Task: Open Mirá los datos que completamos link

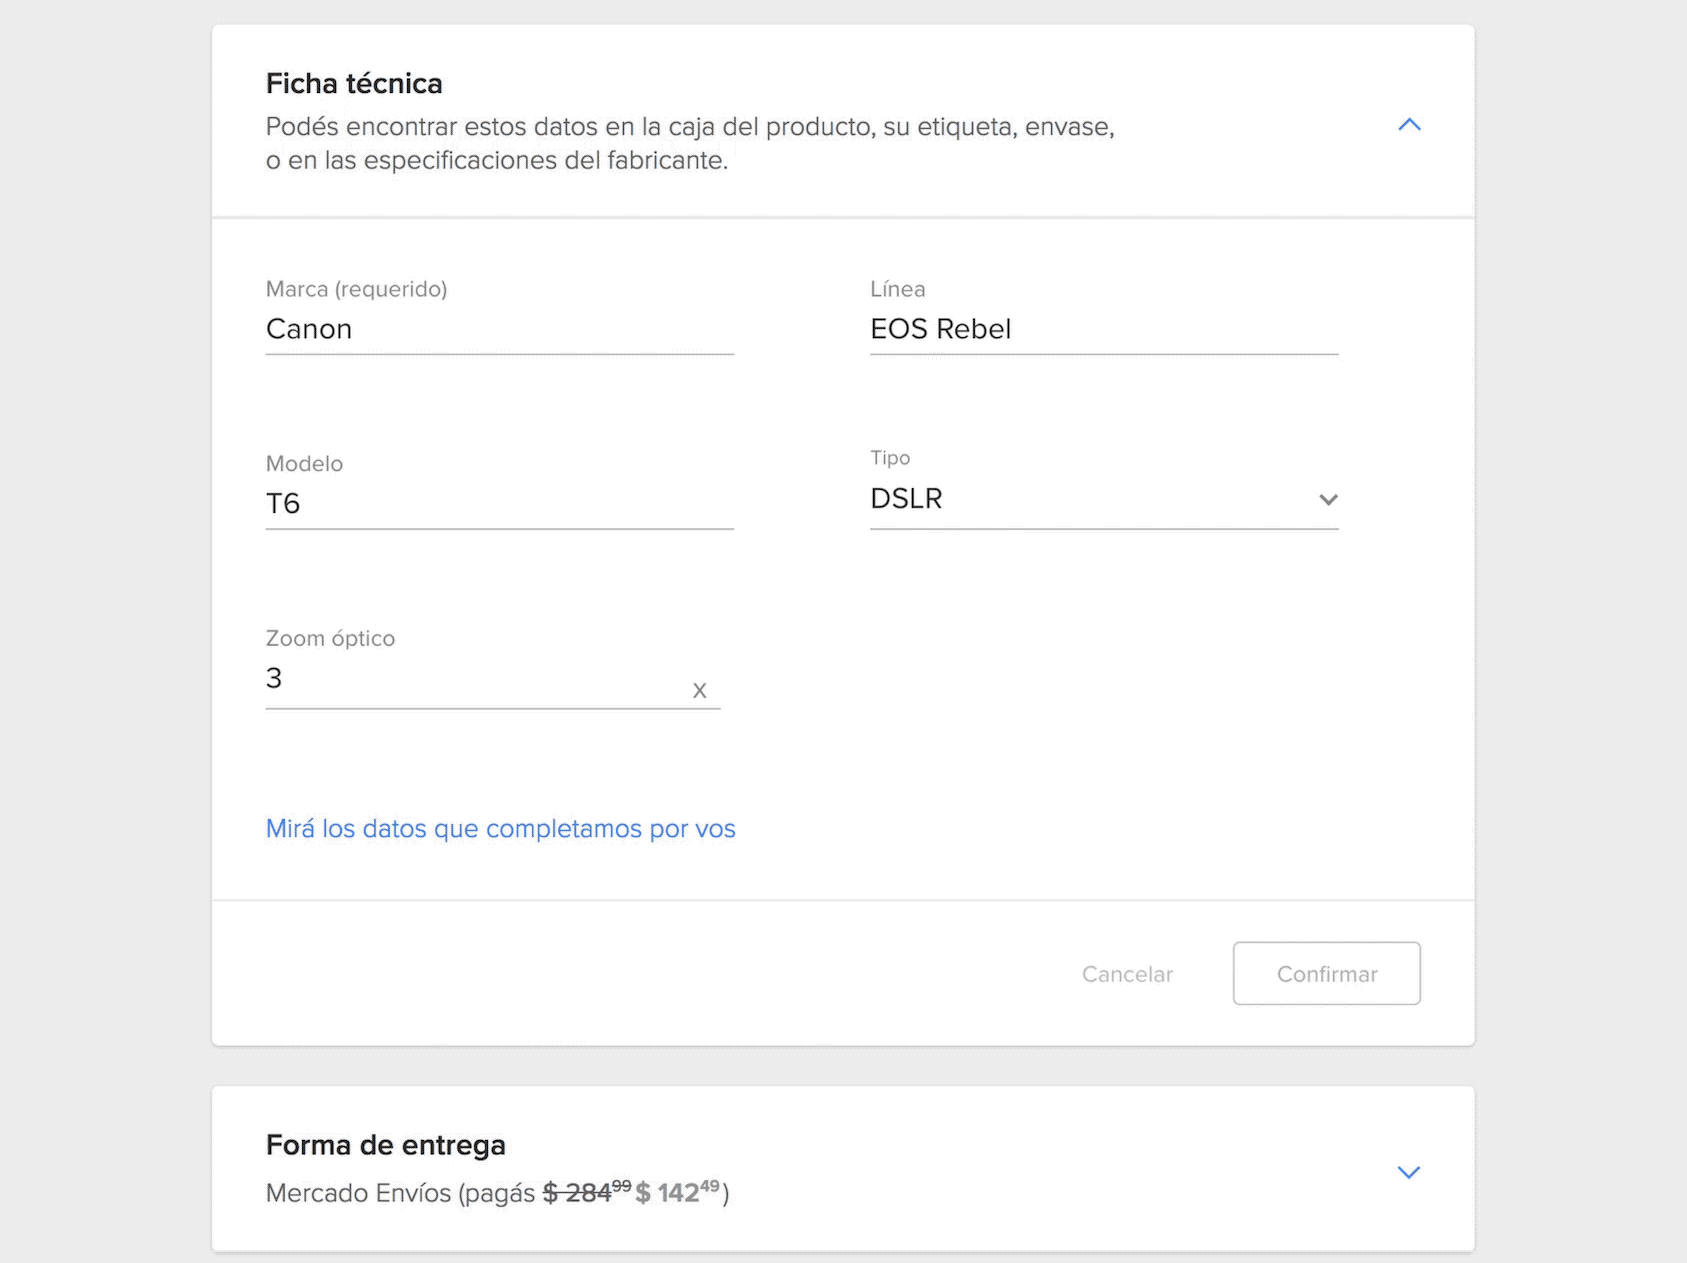Action: [x=501, y=829]
